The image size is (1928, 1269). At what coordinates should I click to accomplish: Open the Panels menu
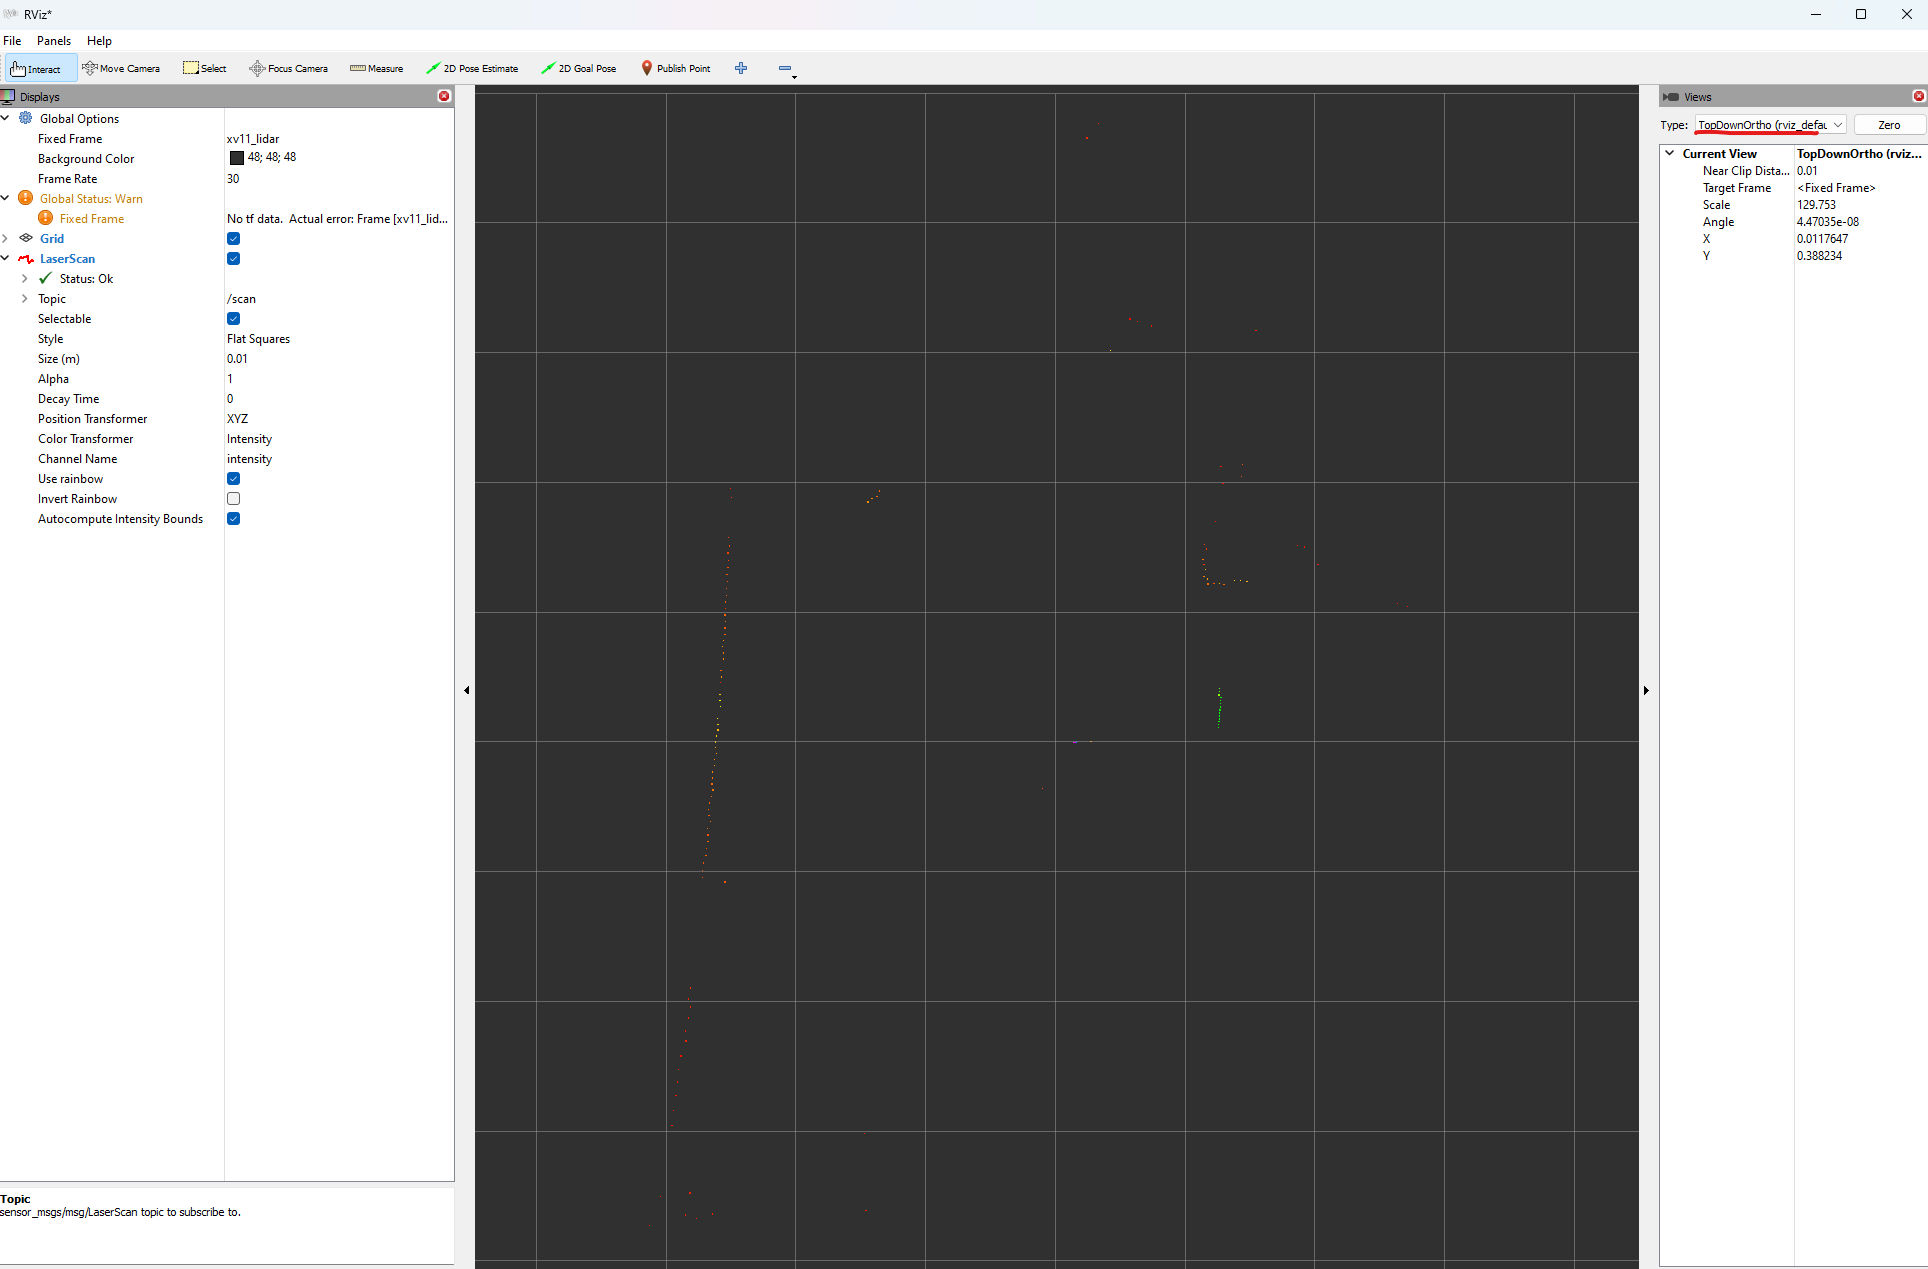(54, 41)
